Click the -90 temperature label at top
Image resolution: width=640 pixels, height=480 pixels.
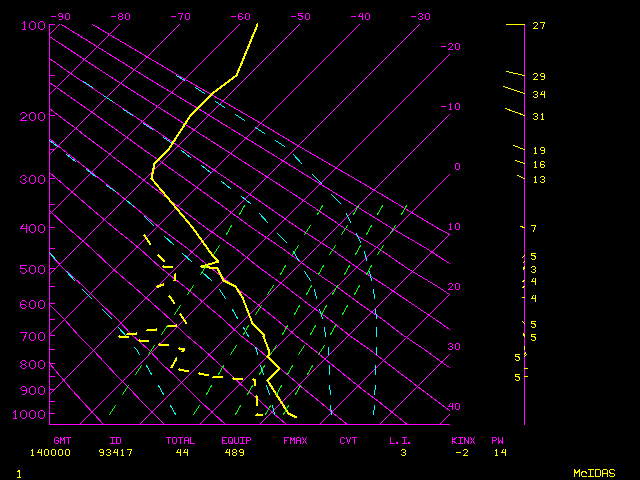coord(60,16)
